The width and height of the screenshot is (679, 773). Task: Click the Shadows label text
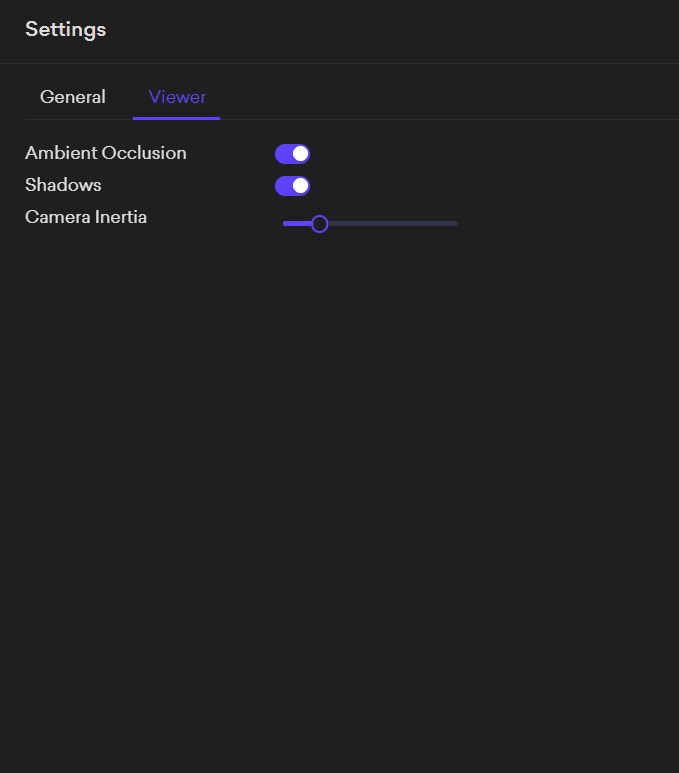tap(63, 185)
